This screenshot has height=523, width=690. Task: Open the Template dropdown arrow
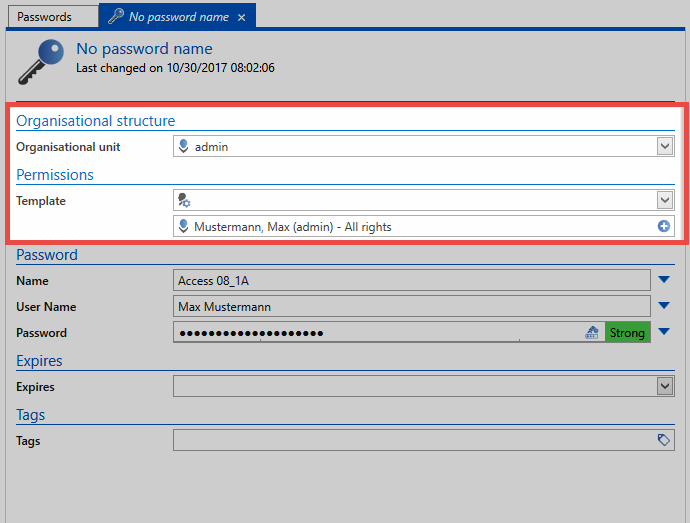[x=664, y=200]
